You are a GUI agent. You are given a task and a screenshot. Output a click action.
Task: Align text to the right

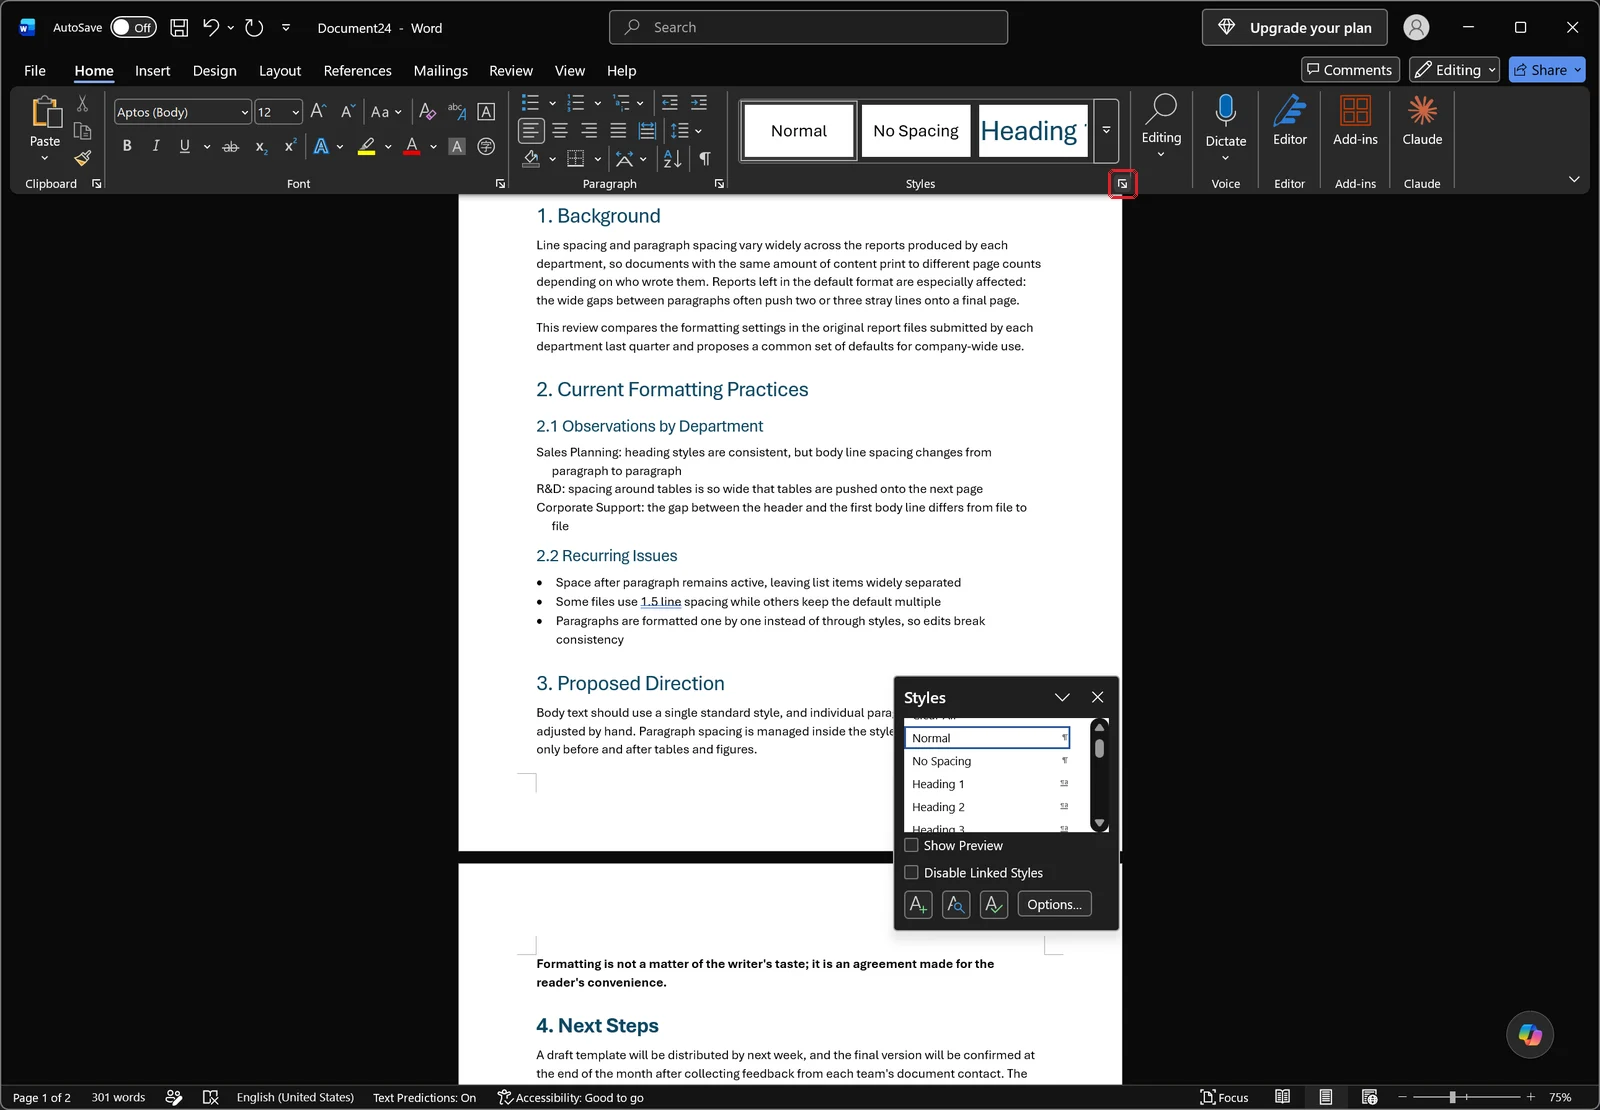click(x=589, y=131)
